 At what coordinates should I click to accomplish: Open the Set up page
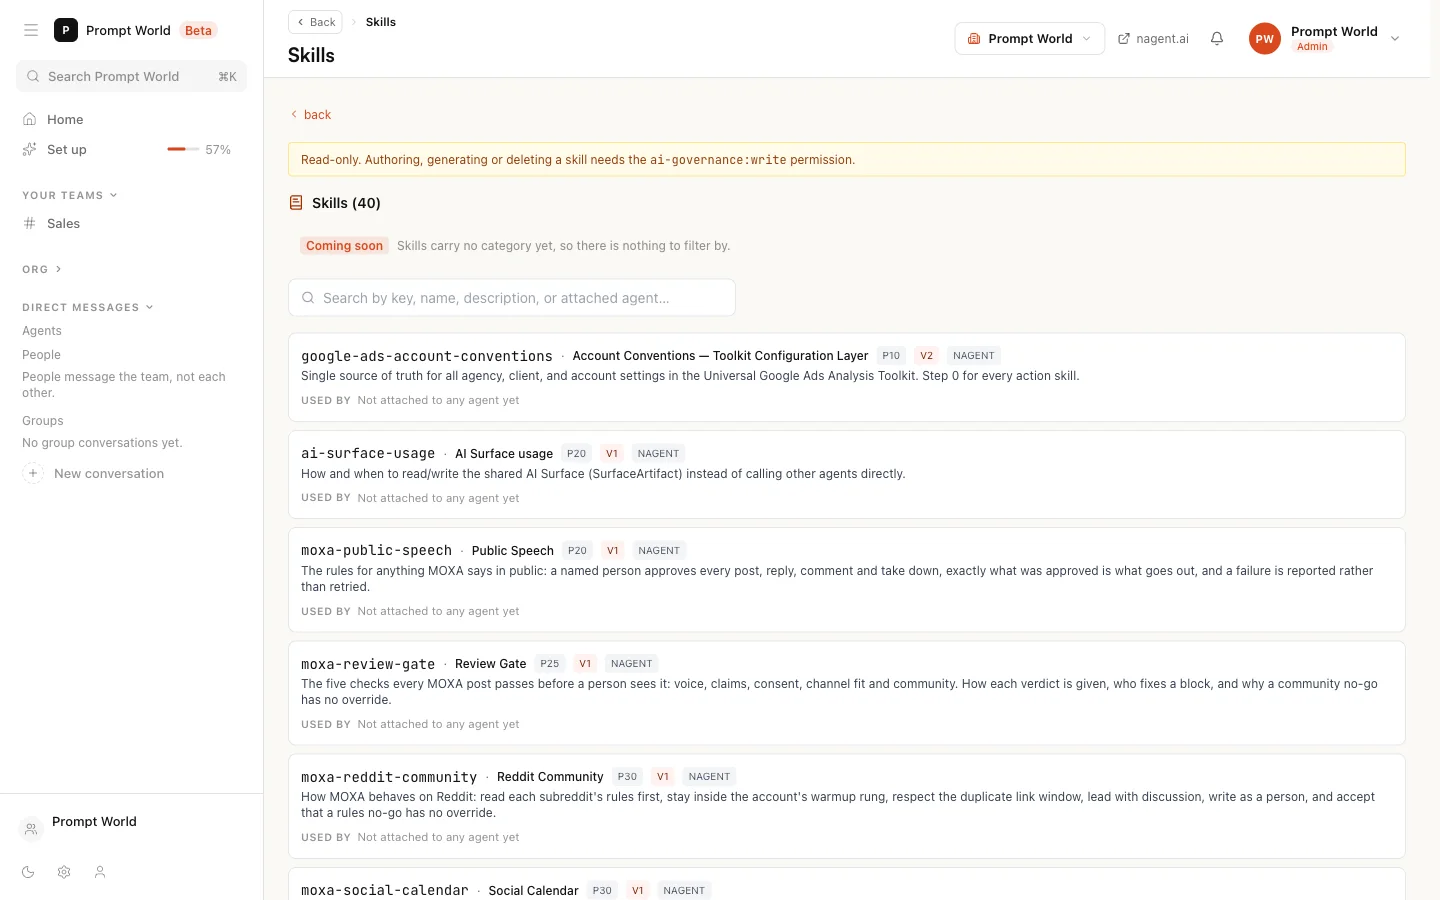(x=67, y=149)
